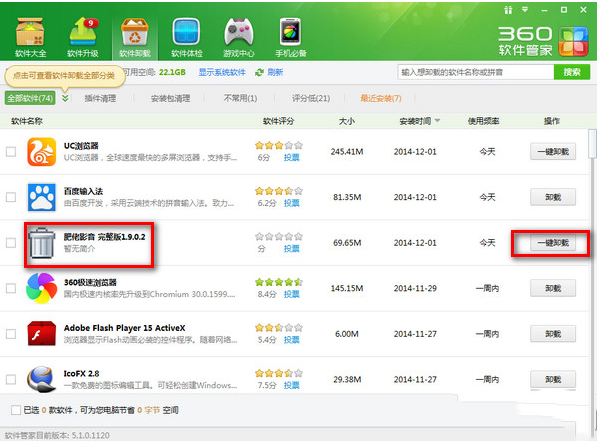Click the 360软件管家 logo
The height and width of the screenshot is (441, 597).
543,41
